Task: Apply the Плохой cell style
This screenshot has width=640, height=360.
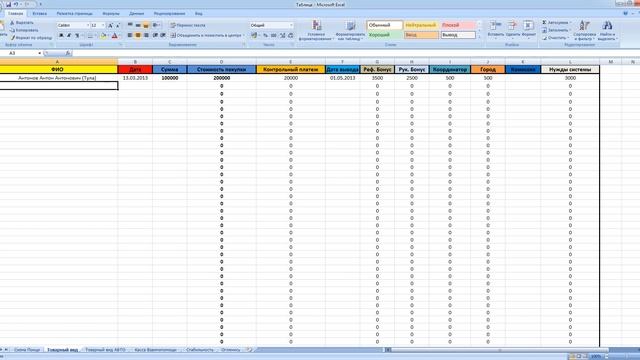Action: [x=458, y=25]
